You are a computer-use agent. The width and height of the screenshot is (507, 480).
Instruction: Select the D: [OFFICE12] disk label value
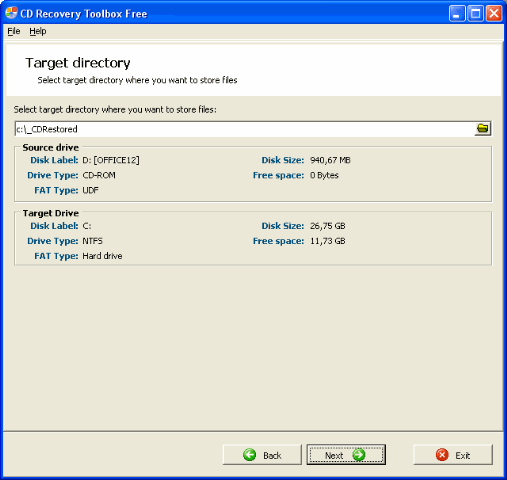click(111, 160)
